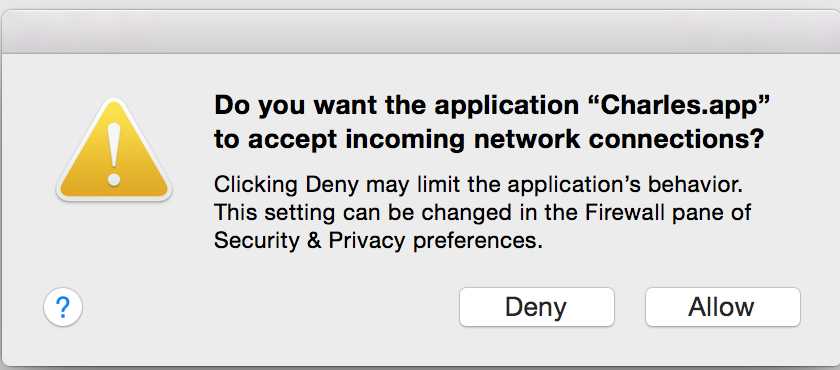Deny incoming connections for Charles.app
840x370 pixels.
click(536, 307)
